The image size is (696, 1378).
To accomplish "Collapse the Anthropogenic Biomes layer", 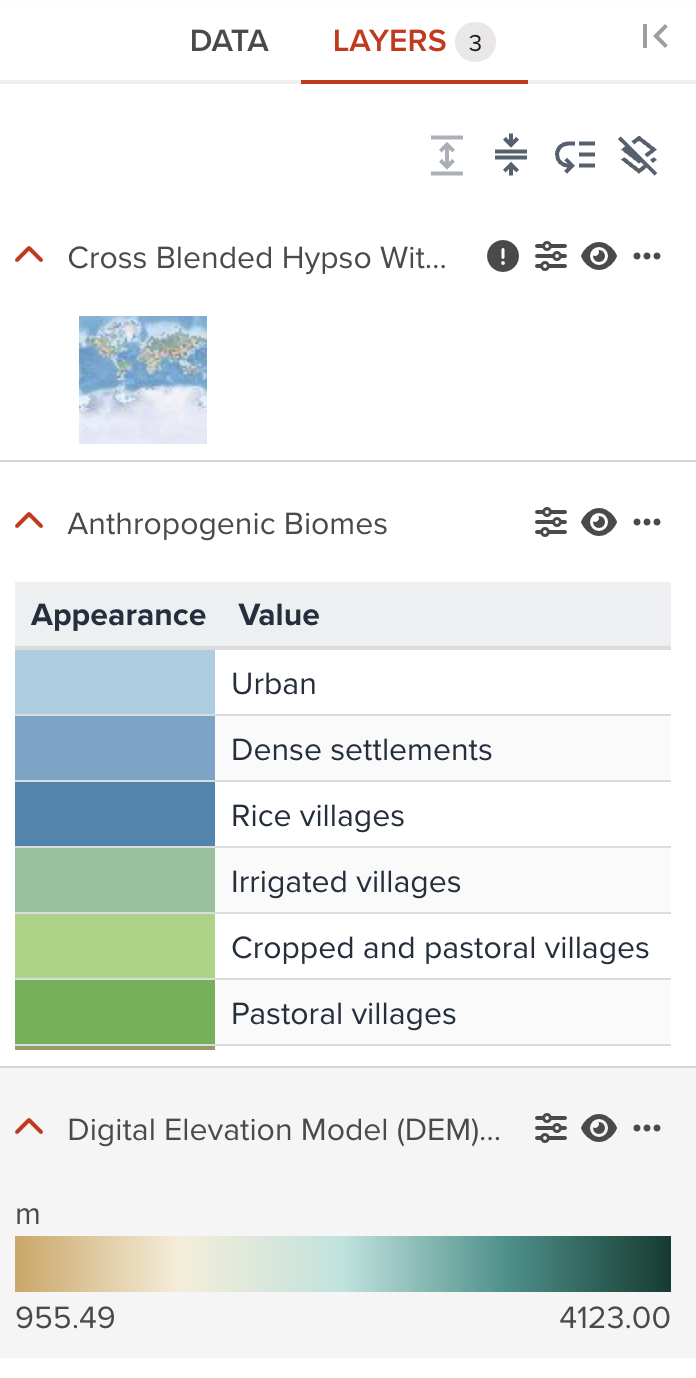I will tap(30, 521).
